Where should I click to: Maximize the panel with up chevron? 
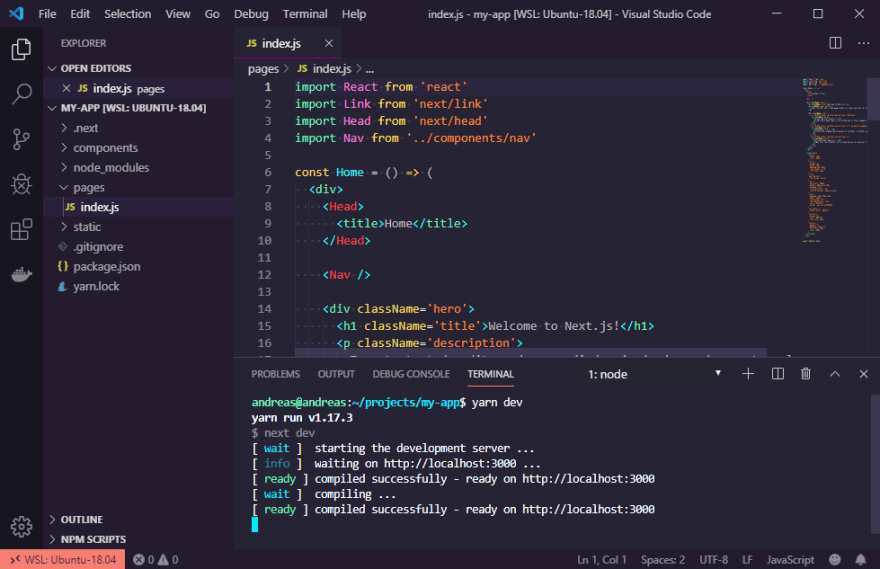[835, 374]
